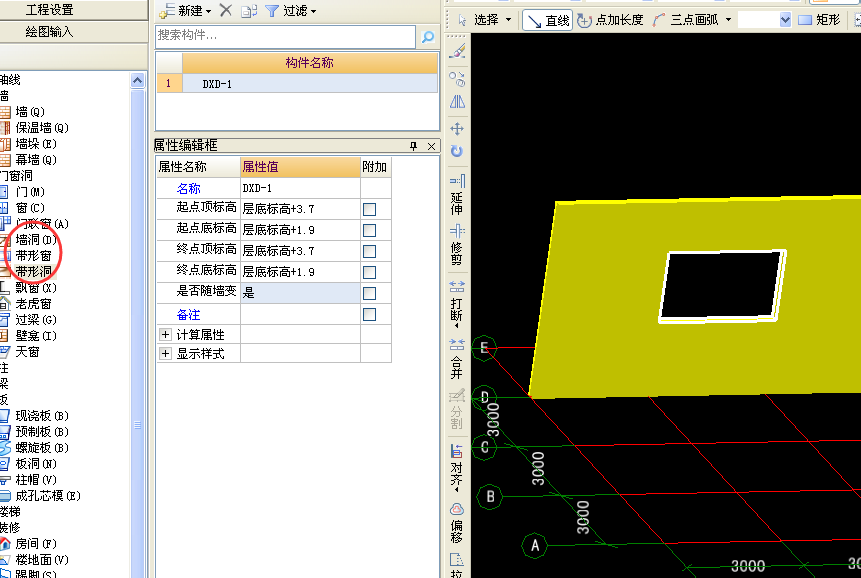The width and height of the screenshot is (861, 578).
Task: Expand the 显示样式 section
Action: [x=165, y=353]
